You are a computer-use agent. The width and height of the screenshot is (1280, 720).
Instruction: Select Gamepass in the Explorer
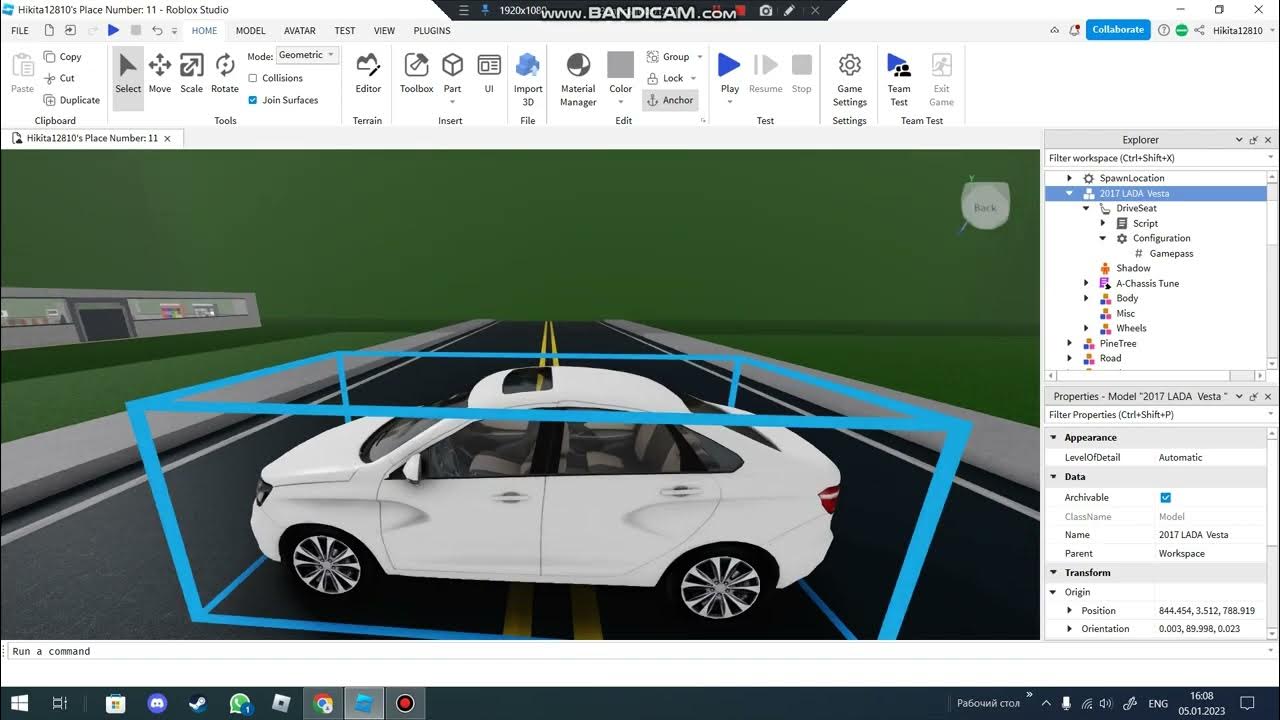coord(1171,253)
